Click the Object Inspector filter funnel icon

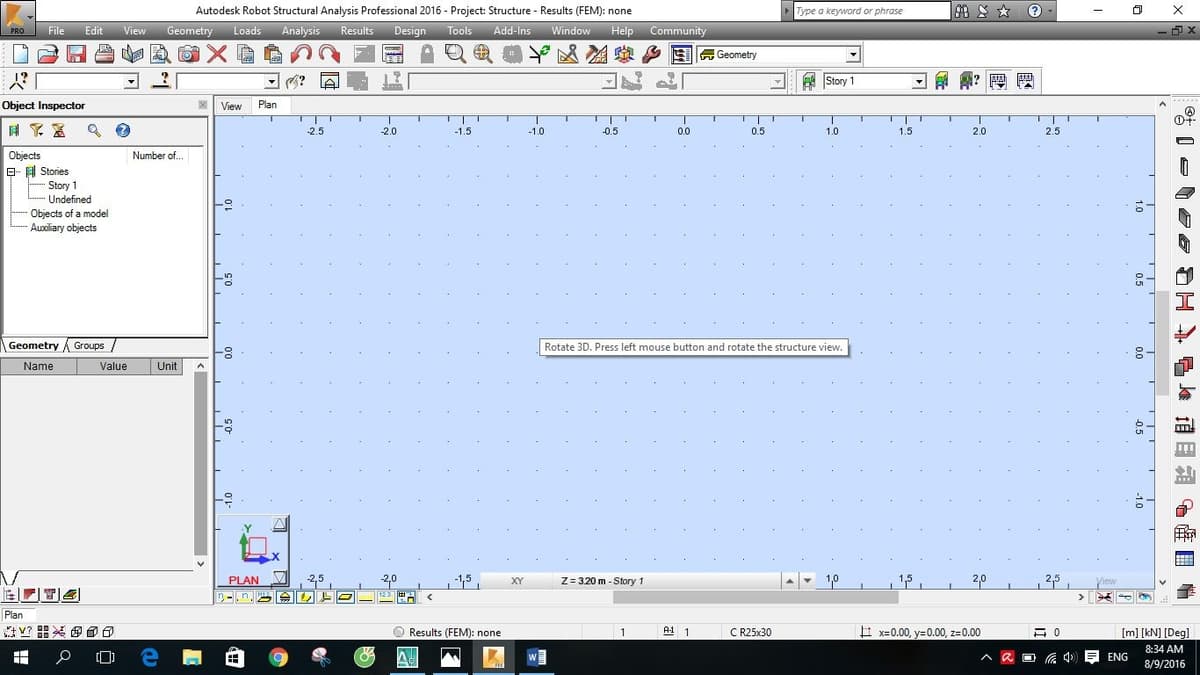point(36,130)
